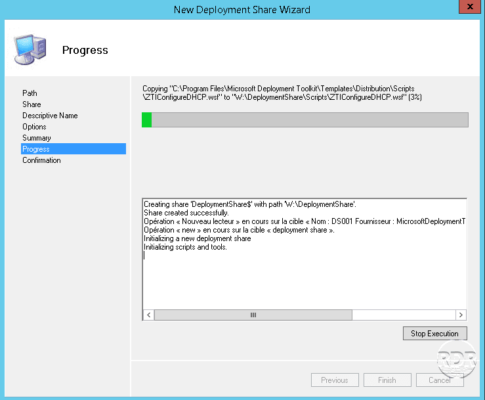
Task: Click the empty scrollbar track right of thumb
Action: pos(404,315)
